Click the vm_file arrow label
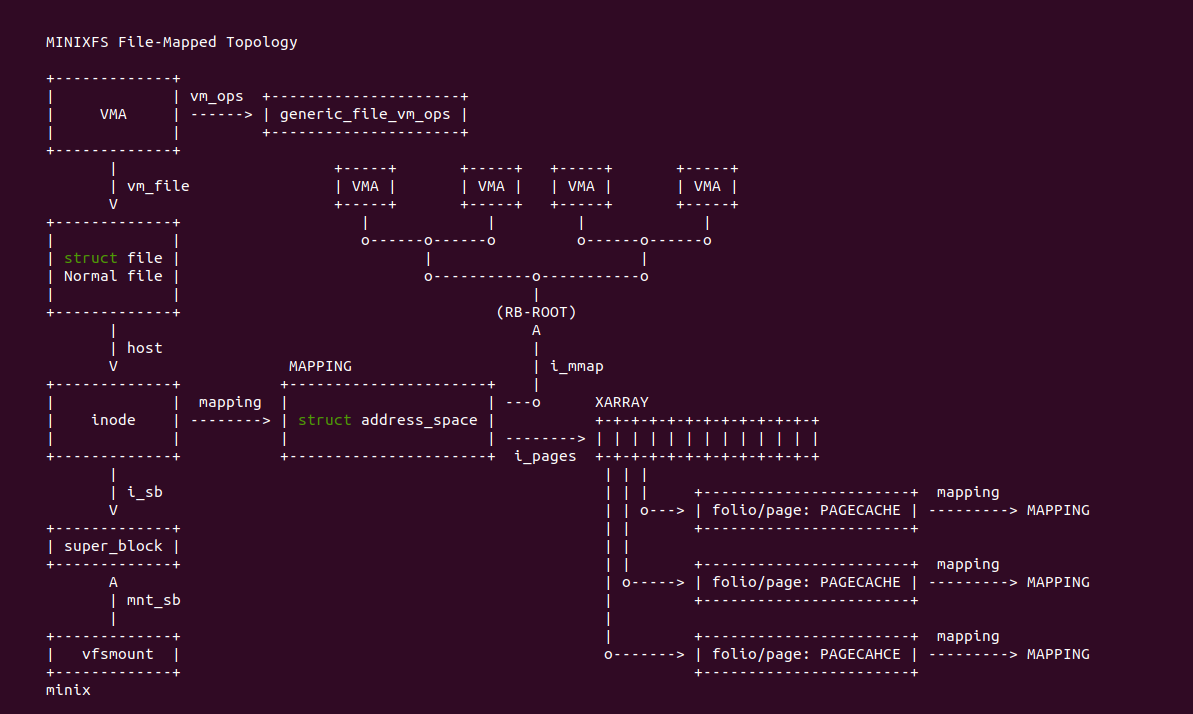Screen dimensions: 1193x714 point(157,186)
